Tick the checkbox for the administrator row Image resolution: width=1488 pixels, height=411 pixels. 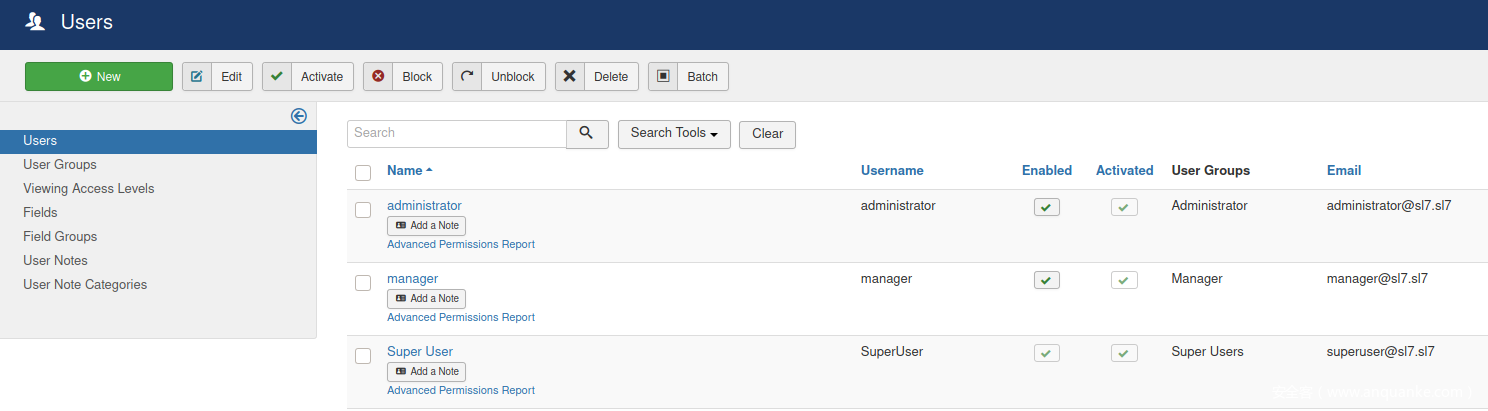(363, 210)
